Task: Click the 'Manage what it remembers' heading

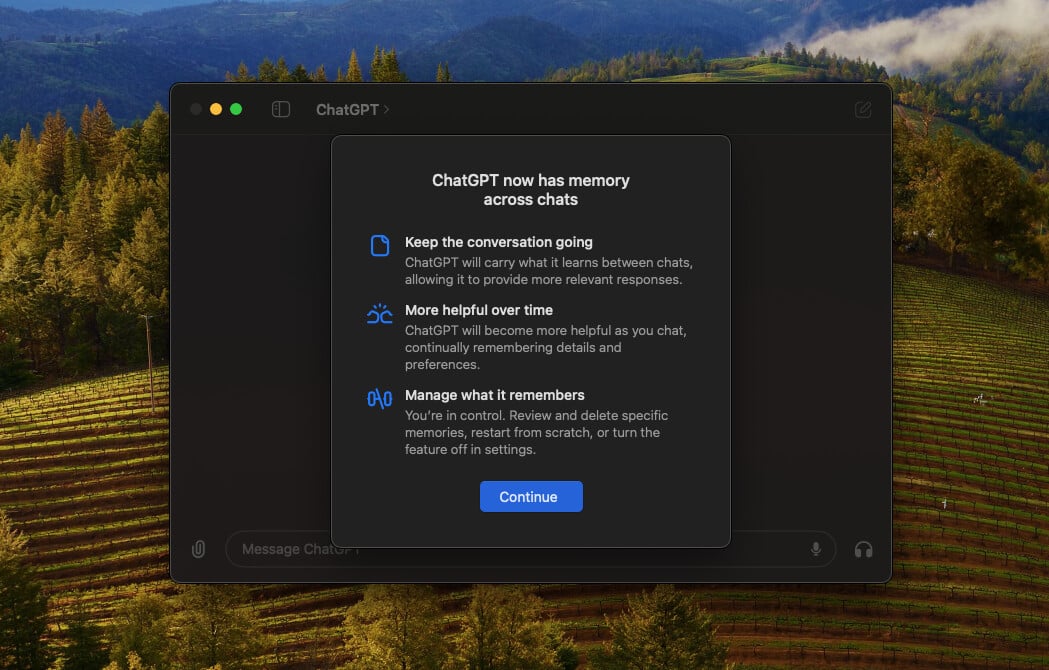Action: pos(494,395)
